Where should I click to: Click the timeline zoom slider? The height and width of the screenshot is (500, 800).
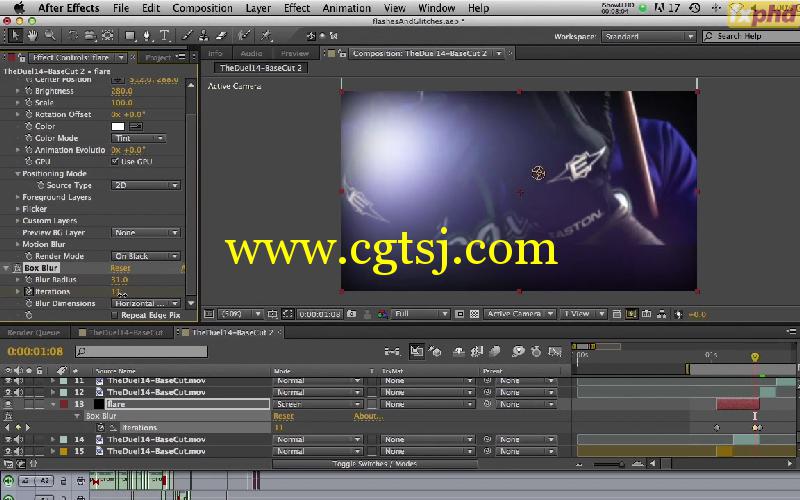coord(608,464)
